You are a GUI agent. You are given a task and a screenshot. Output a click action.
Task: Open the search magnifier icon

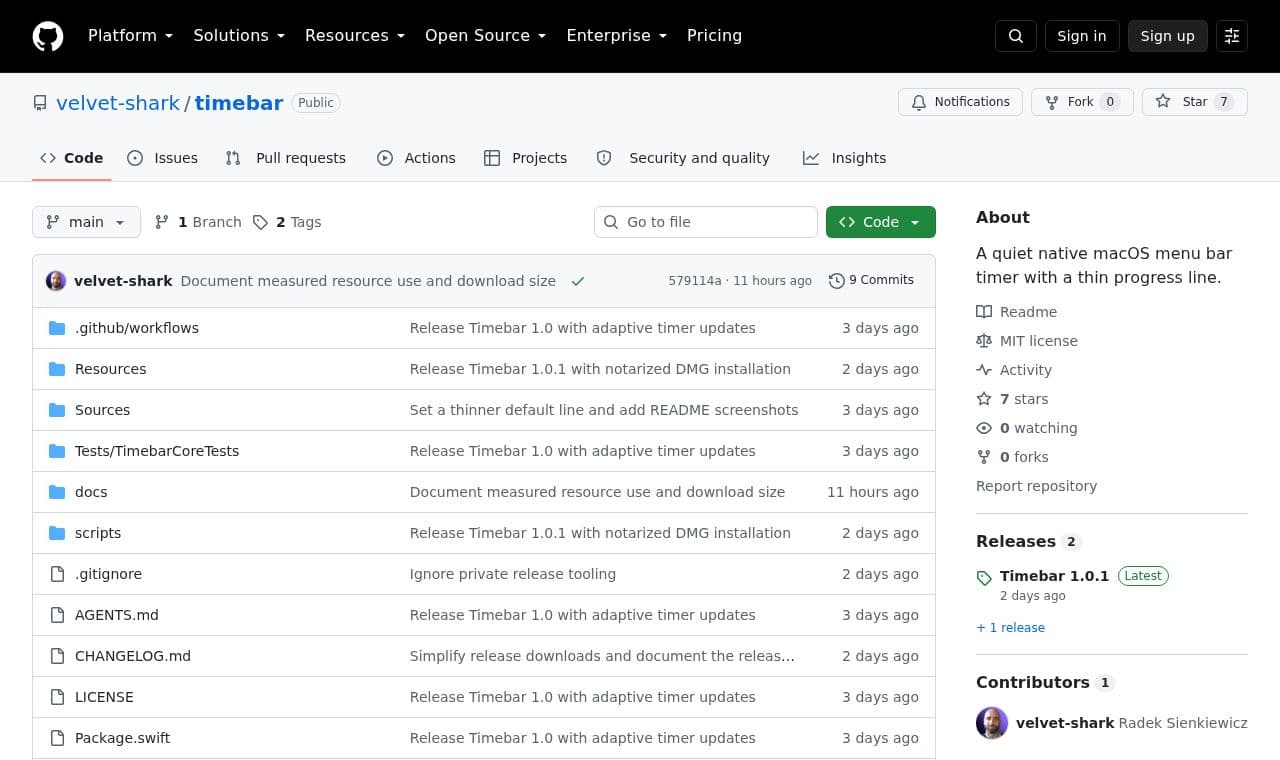coord(1016,36)
